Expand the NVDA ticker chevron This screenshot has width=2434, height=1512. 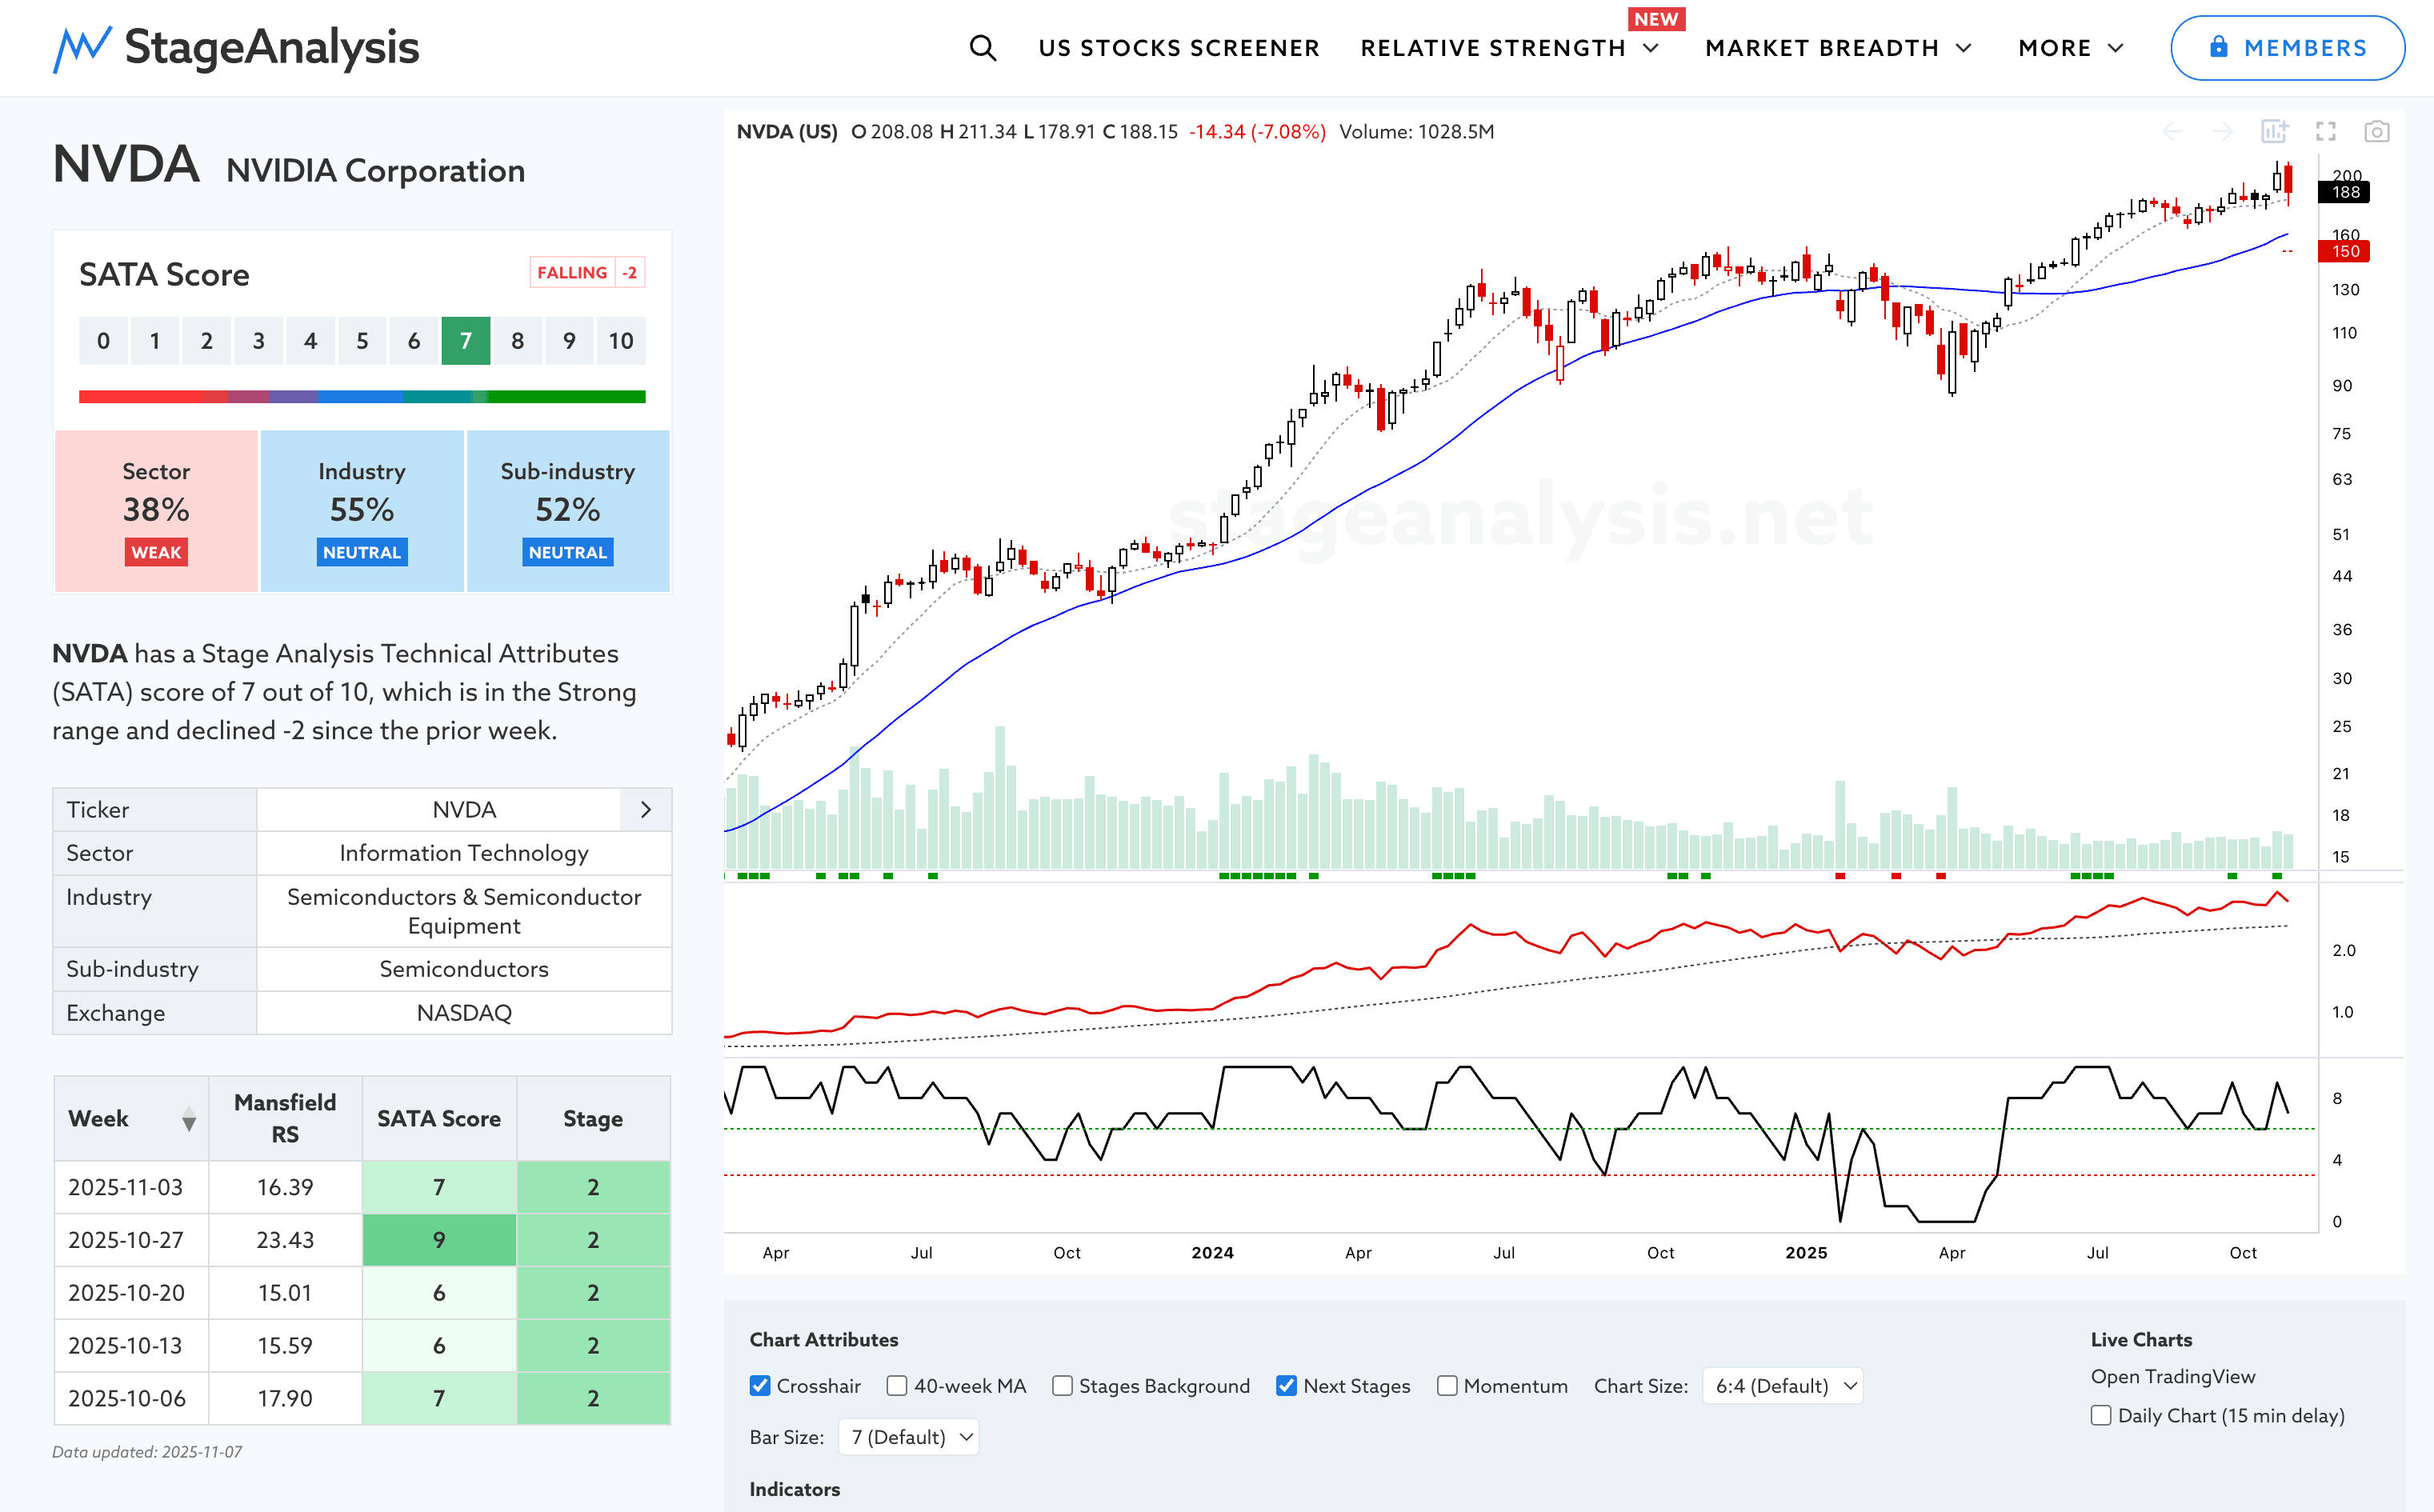(645, 809)
